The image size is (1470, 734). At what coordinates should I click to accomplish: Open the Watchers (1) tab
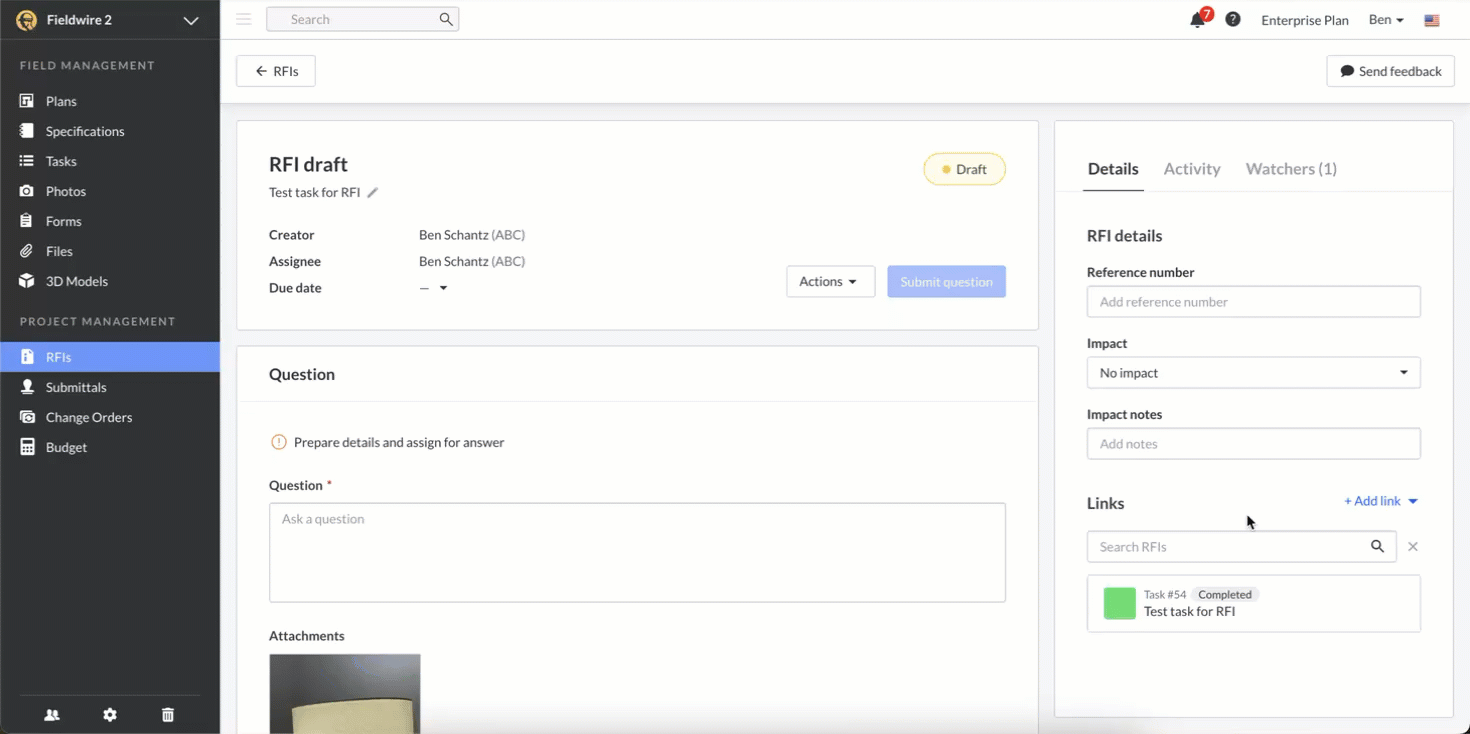[1291, 169]
